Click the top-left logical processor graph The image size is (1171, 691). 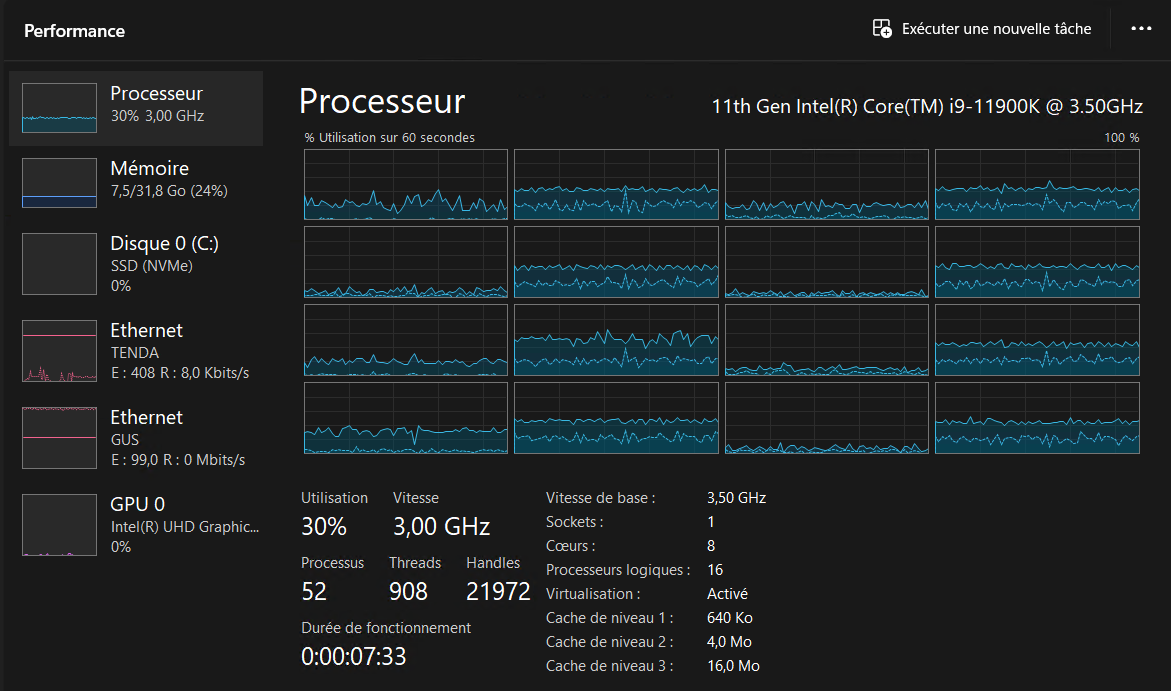(x=406, y=185)
